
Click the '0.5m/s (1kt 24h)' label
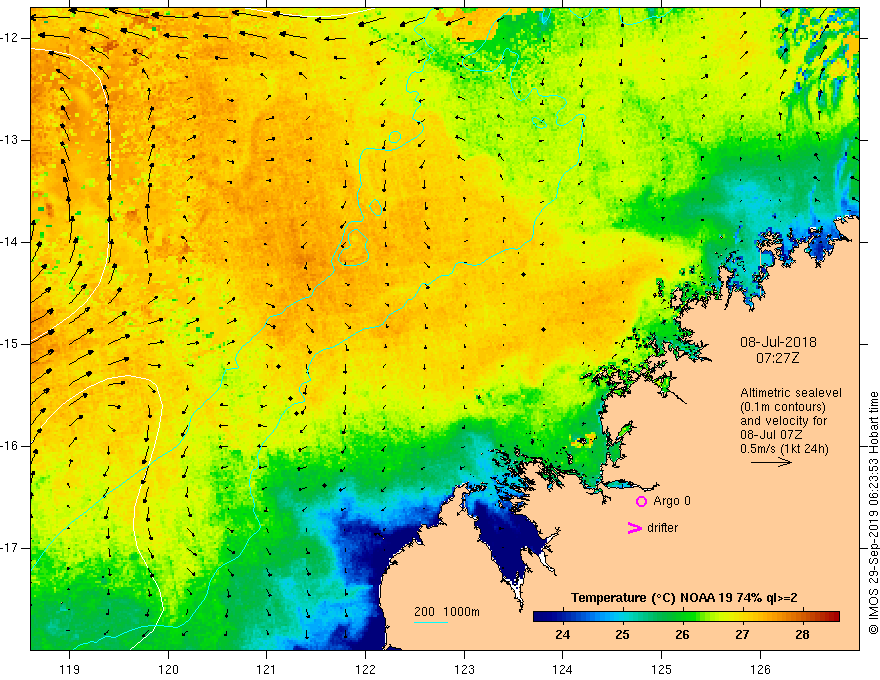point(784,448)
